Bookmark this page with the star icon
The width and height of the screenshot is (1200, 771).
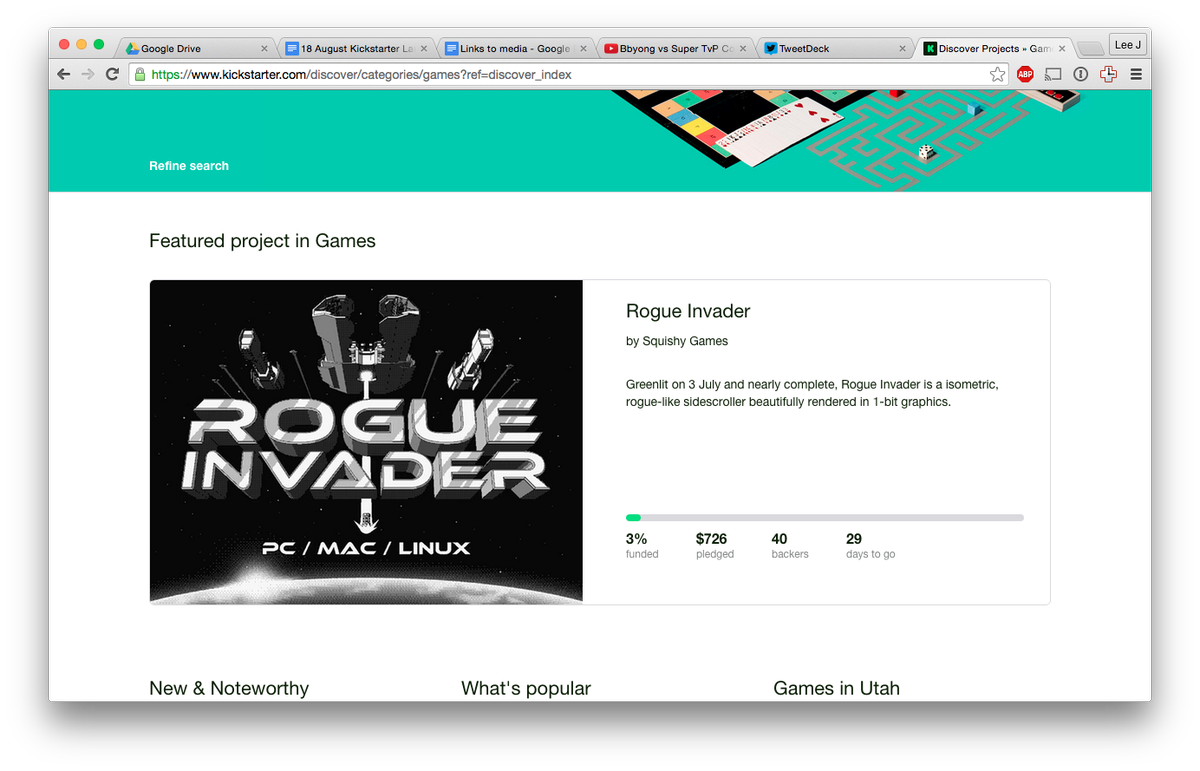pos(997,74)
